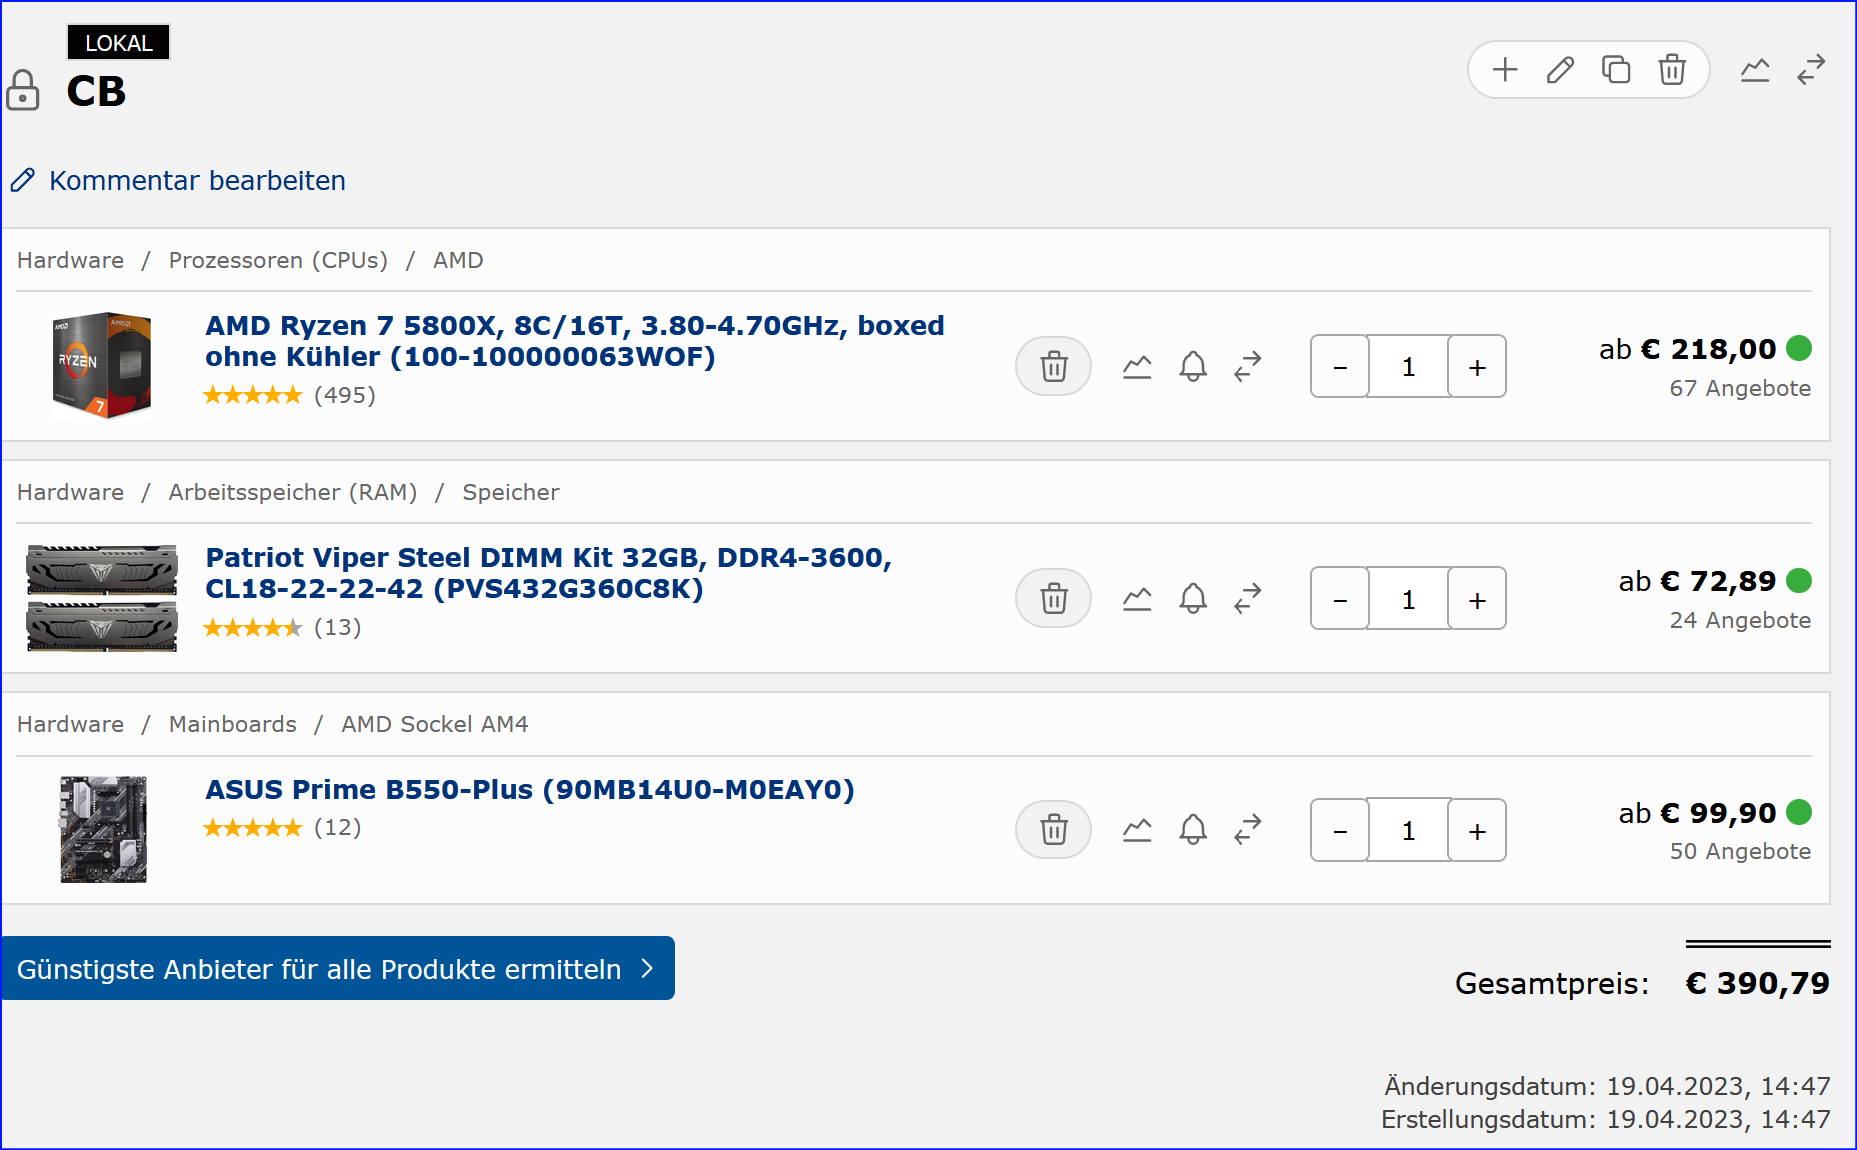Decrease quantity of AMD Ryzen 7 5800X

click(1340, 366)
